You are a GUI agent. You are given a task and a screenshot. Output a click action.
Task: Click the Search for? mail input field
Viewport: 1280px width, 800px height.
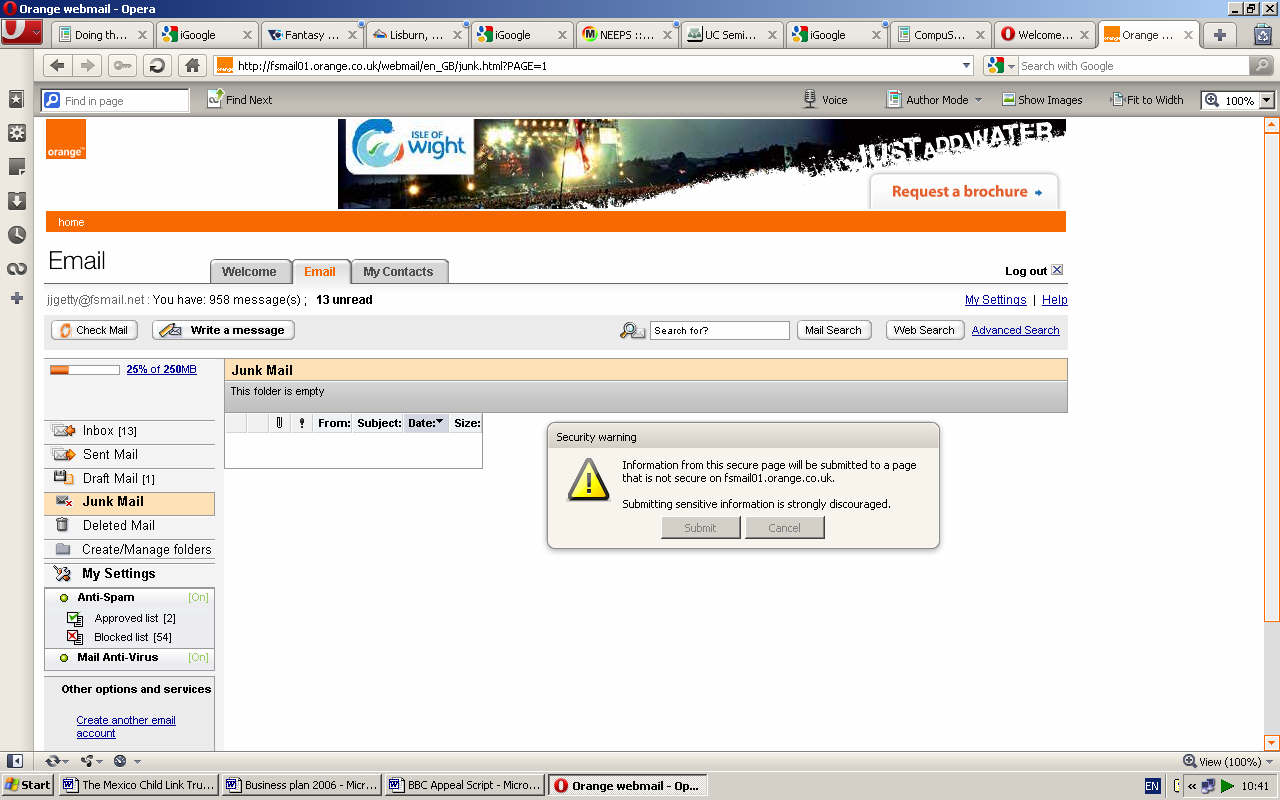719,330
